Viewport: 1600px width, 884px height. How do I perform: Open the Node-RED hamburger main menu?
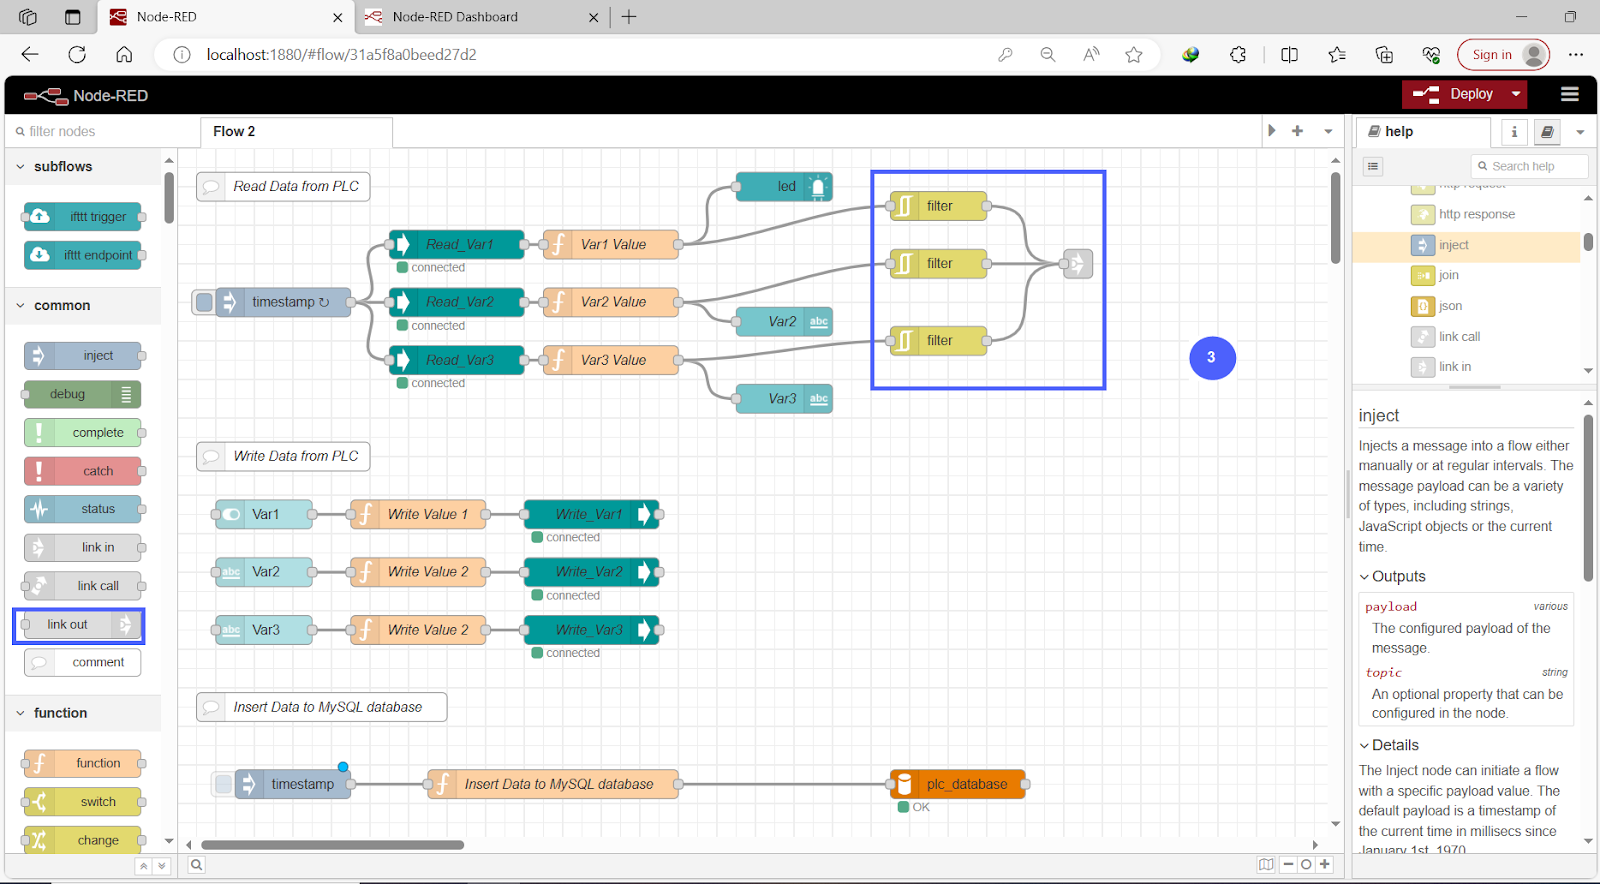pyautogui.click(x=1569, y=94)
